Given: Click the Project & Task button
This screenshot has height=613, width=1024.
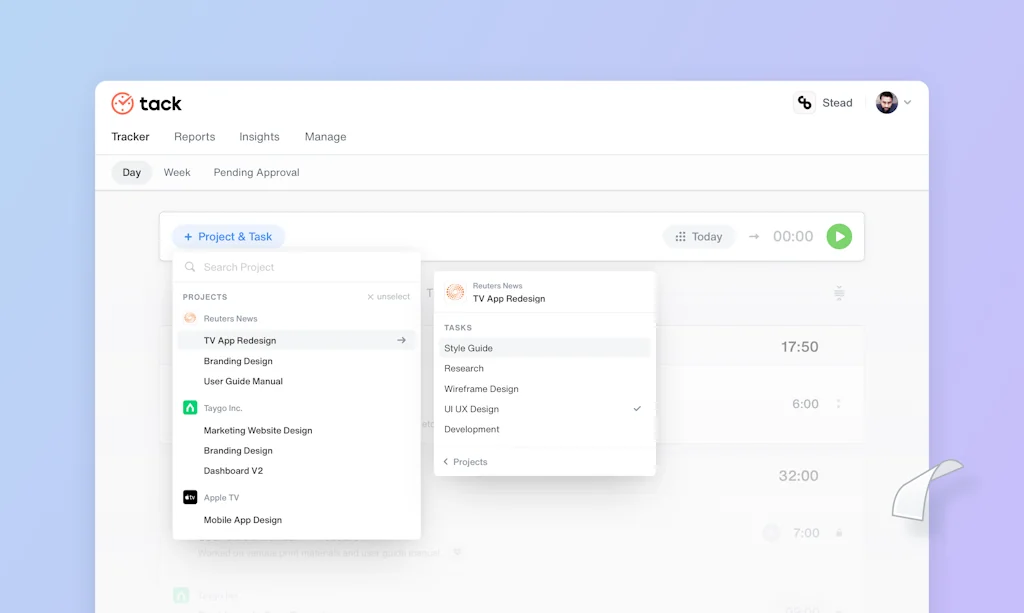Looking at the screenshot, I should point(228,236).
